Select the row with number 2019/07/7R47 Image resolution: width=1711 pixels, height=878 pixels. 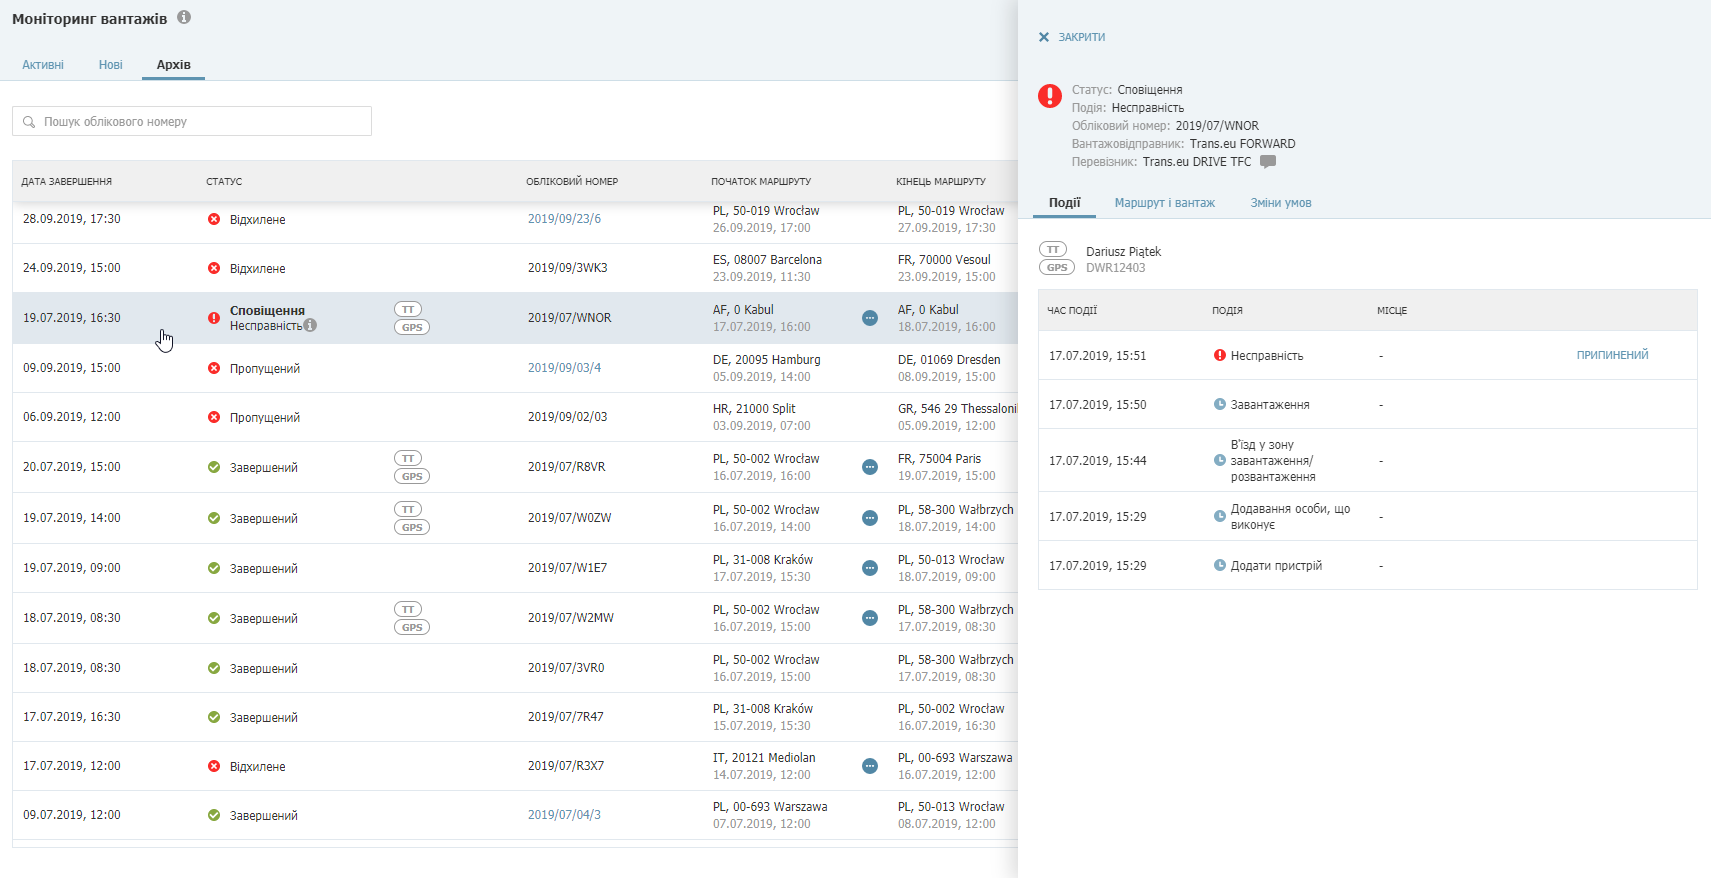coord(515,717)
